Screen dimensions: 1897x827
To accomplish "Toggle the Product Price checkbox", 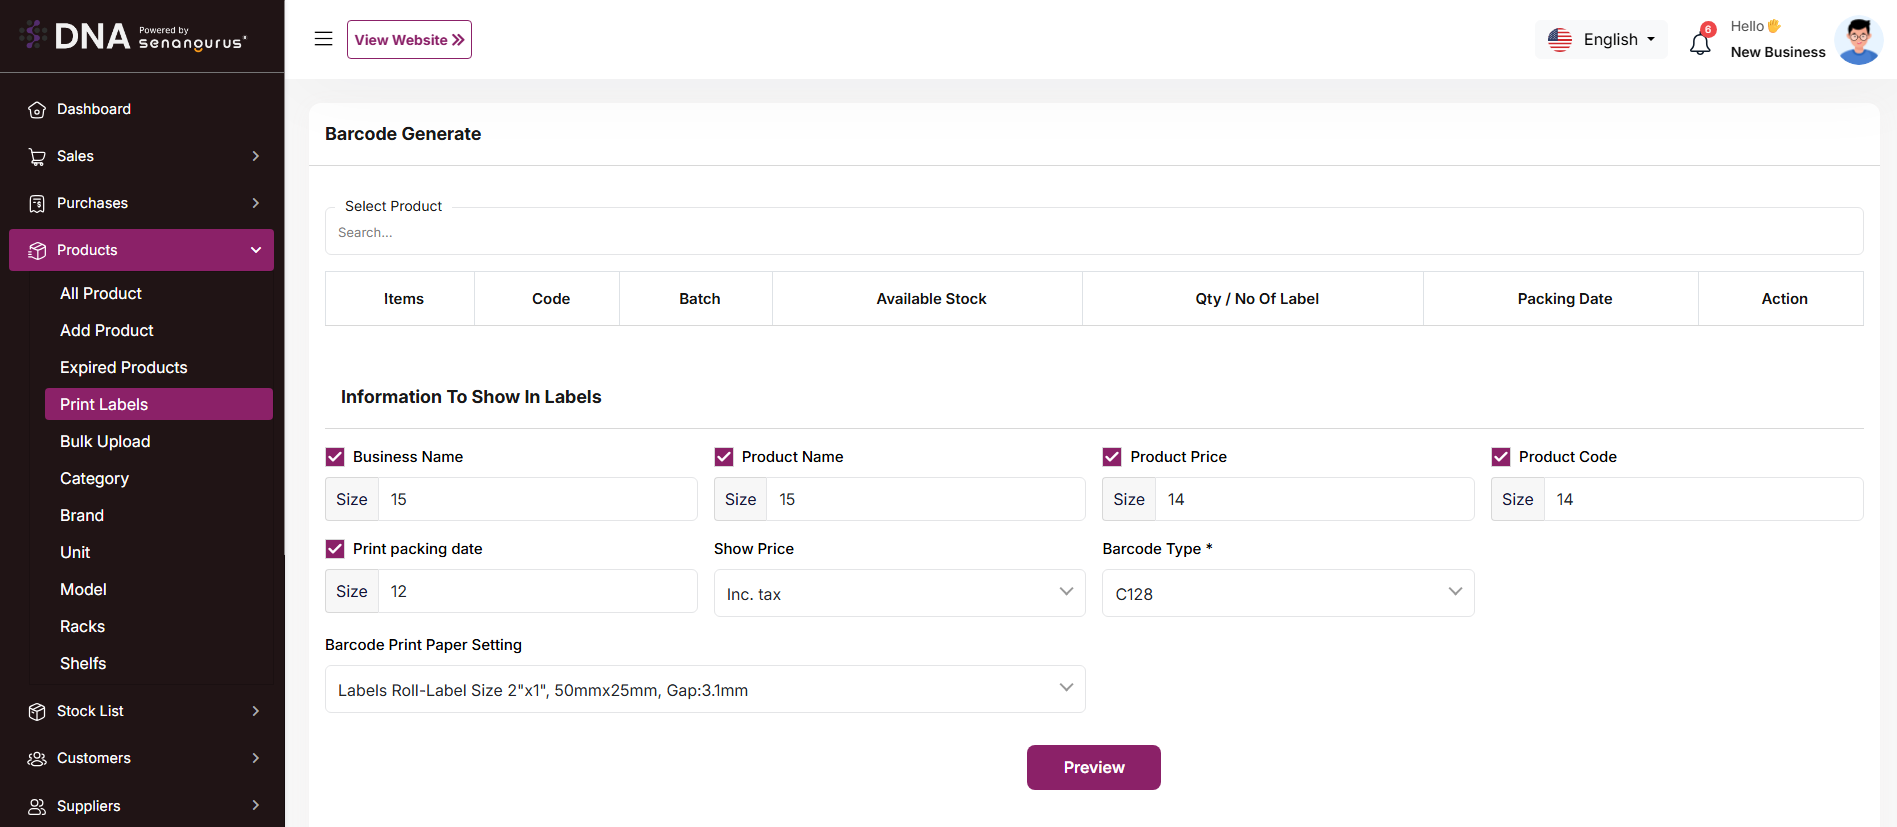I will coord(1112,457).
